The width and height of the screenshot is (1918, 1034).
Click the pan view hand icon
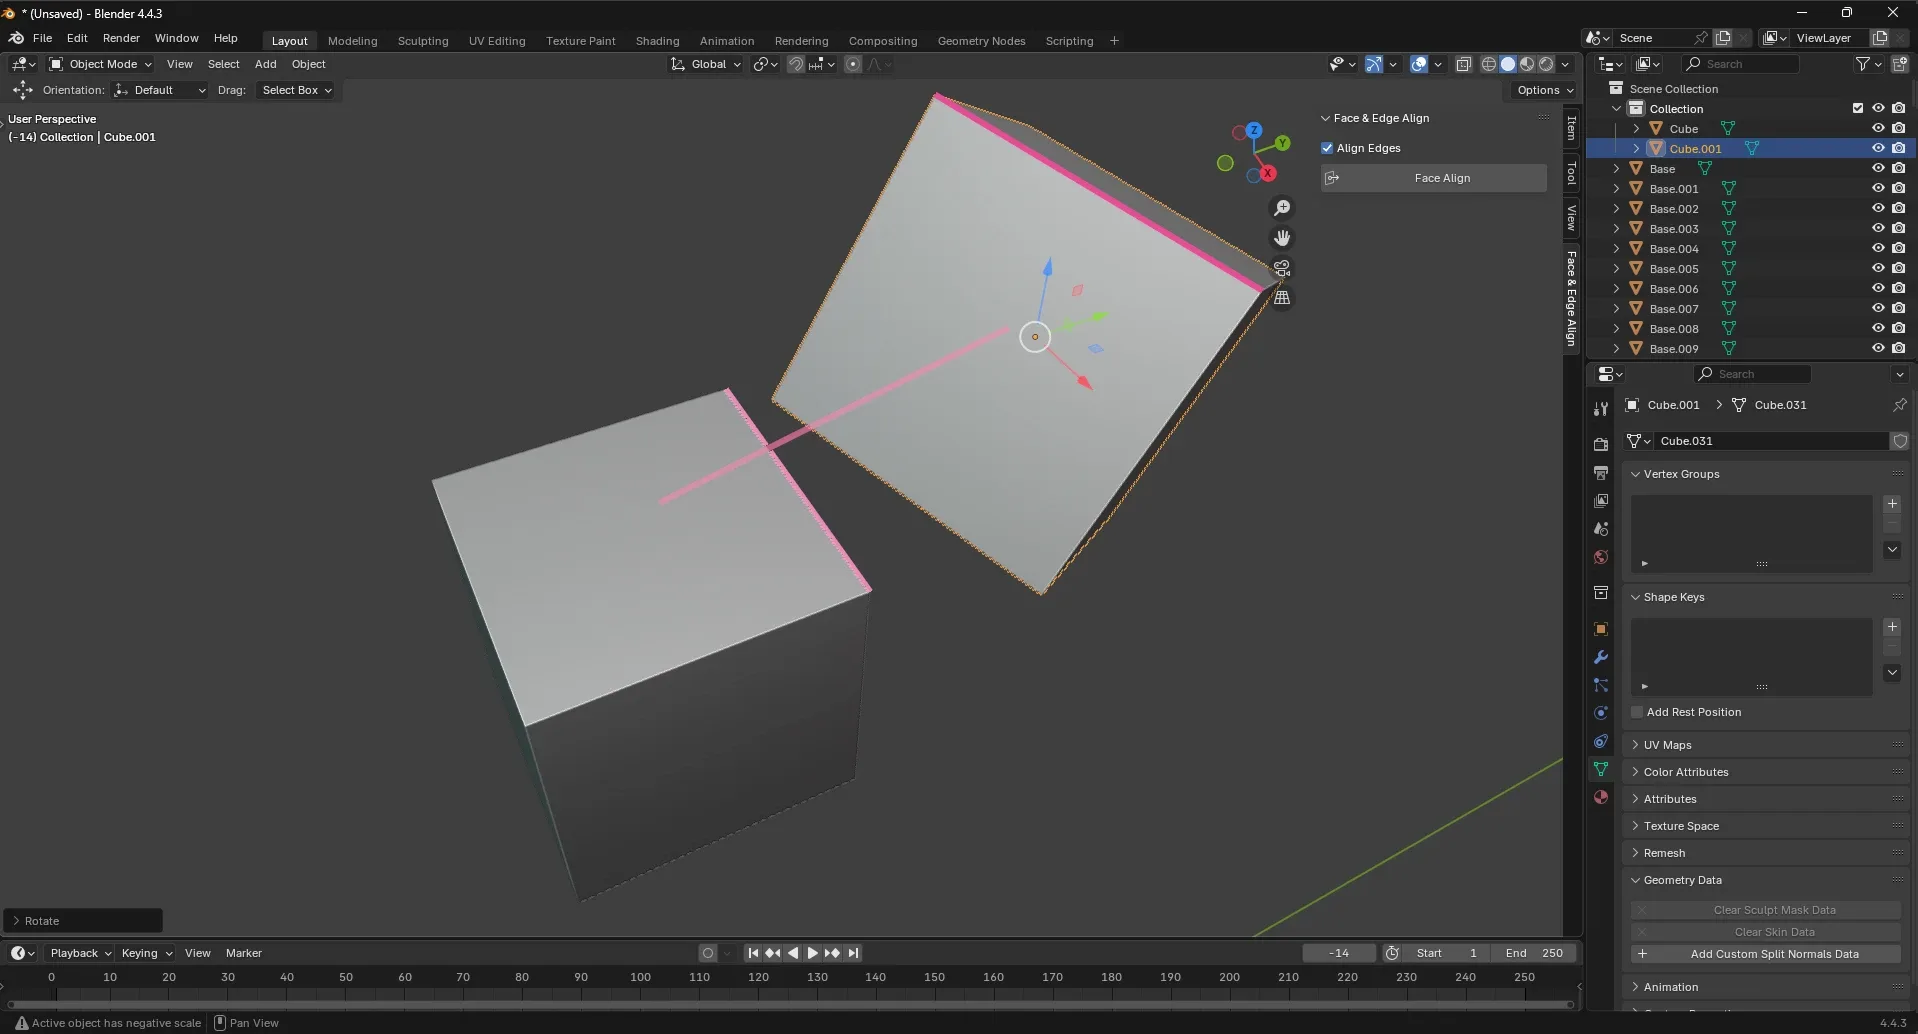point(1282,238)
